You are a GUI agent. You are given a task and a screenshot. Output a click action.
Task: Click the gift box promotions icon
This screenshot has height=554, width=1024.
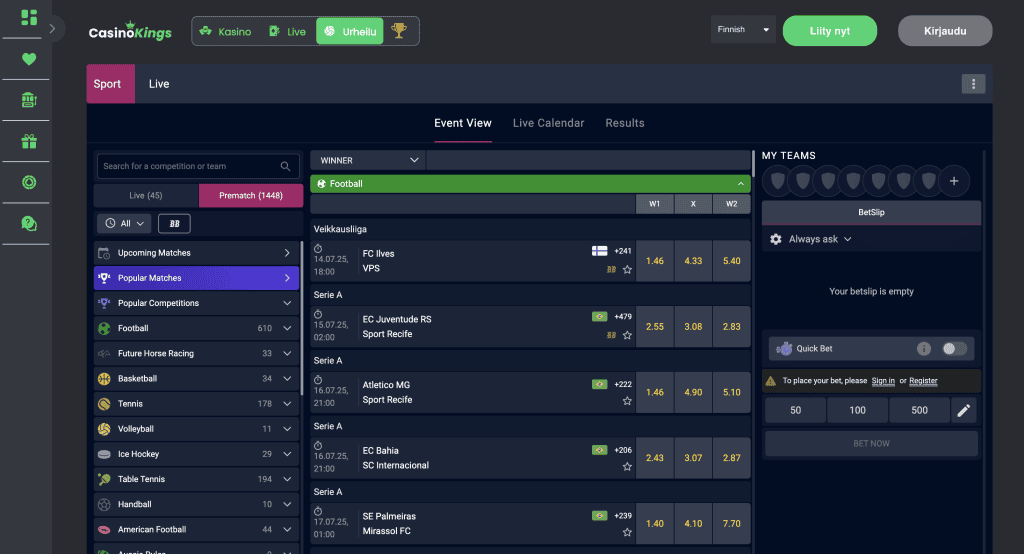29,141
